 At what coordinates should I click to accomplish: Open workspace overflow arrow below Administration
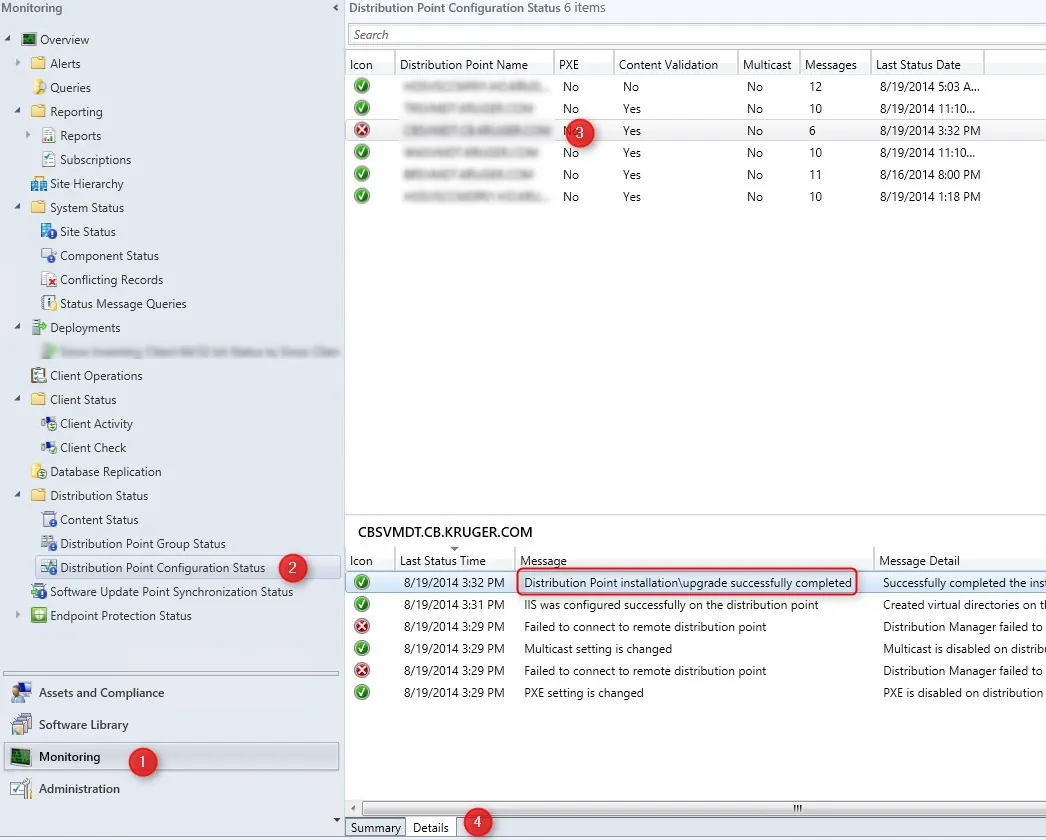(x=336, y=820)
